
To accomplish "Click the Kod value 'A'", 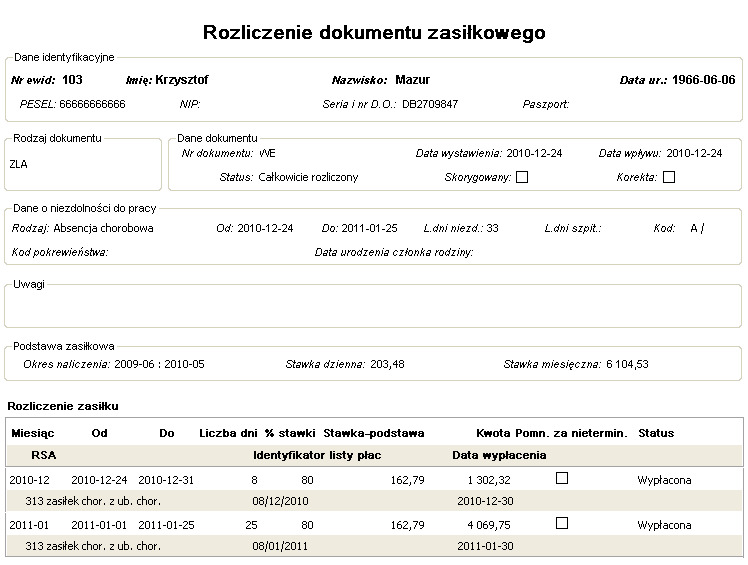I will (x=694, y=228).
